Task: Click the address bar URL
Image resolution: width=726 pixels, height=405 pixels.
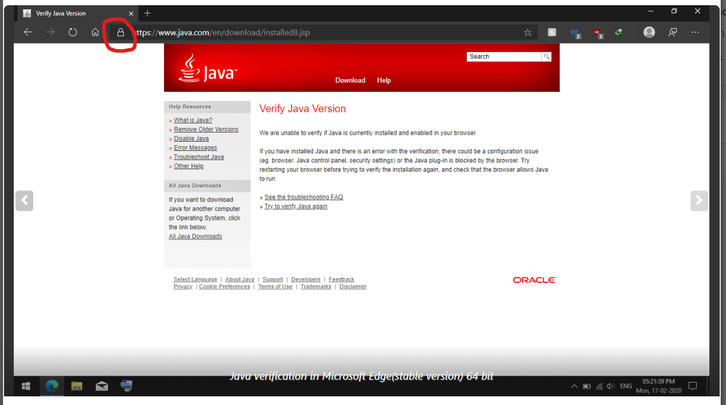Action: click(222, 32)
